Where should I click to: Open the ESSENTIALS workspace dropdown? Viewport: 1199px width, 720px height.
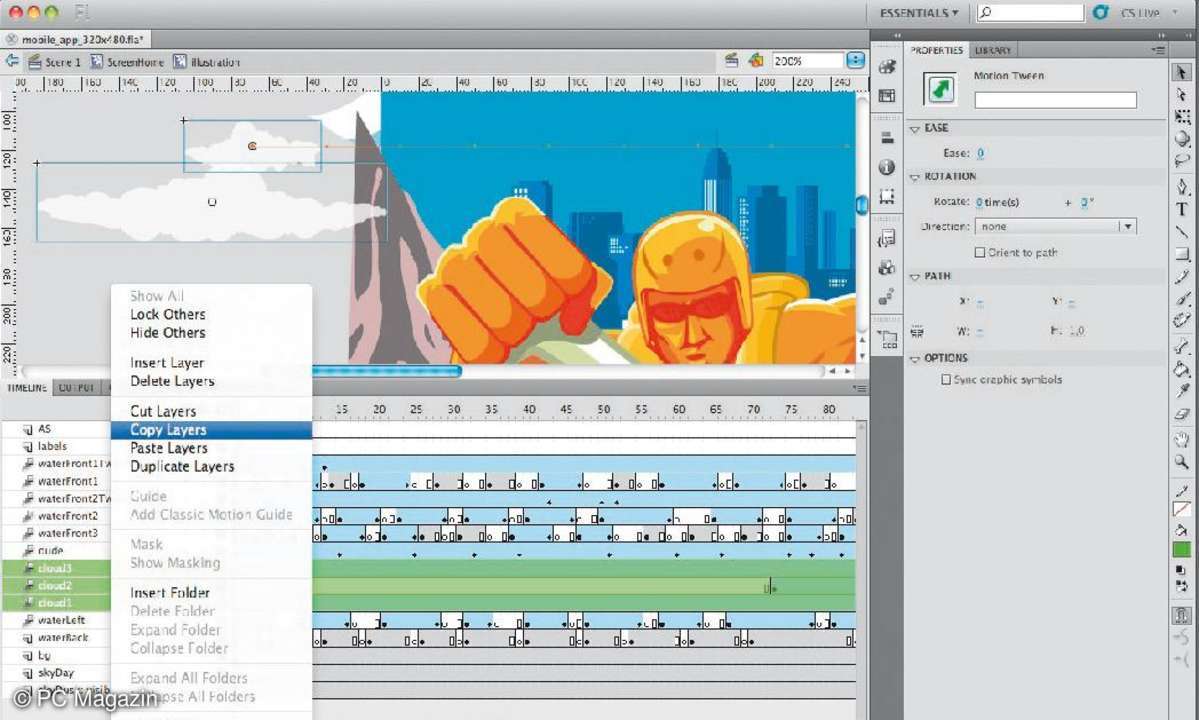[x=919, y=13]
